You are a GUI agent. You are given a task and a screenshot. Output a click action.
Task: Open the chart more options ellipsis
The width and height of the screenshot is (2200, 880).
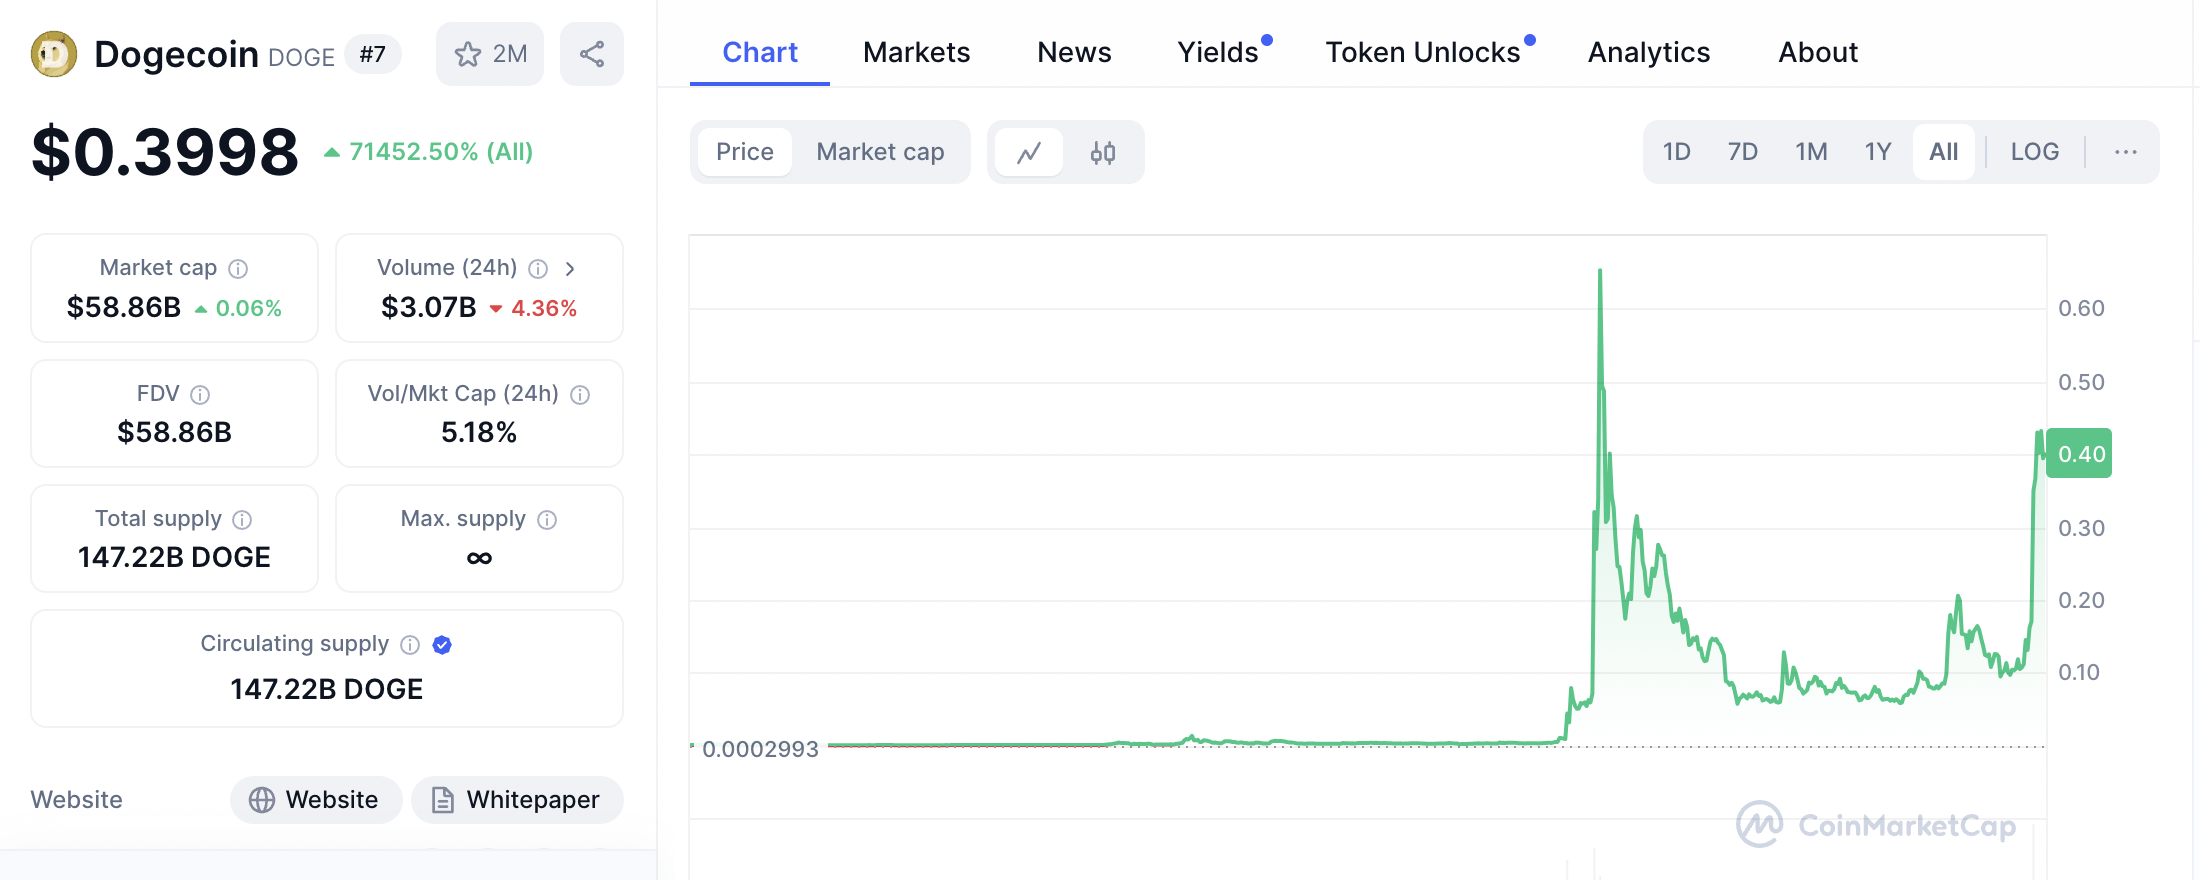[2126, 152]
